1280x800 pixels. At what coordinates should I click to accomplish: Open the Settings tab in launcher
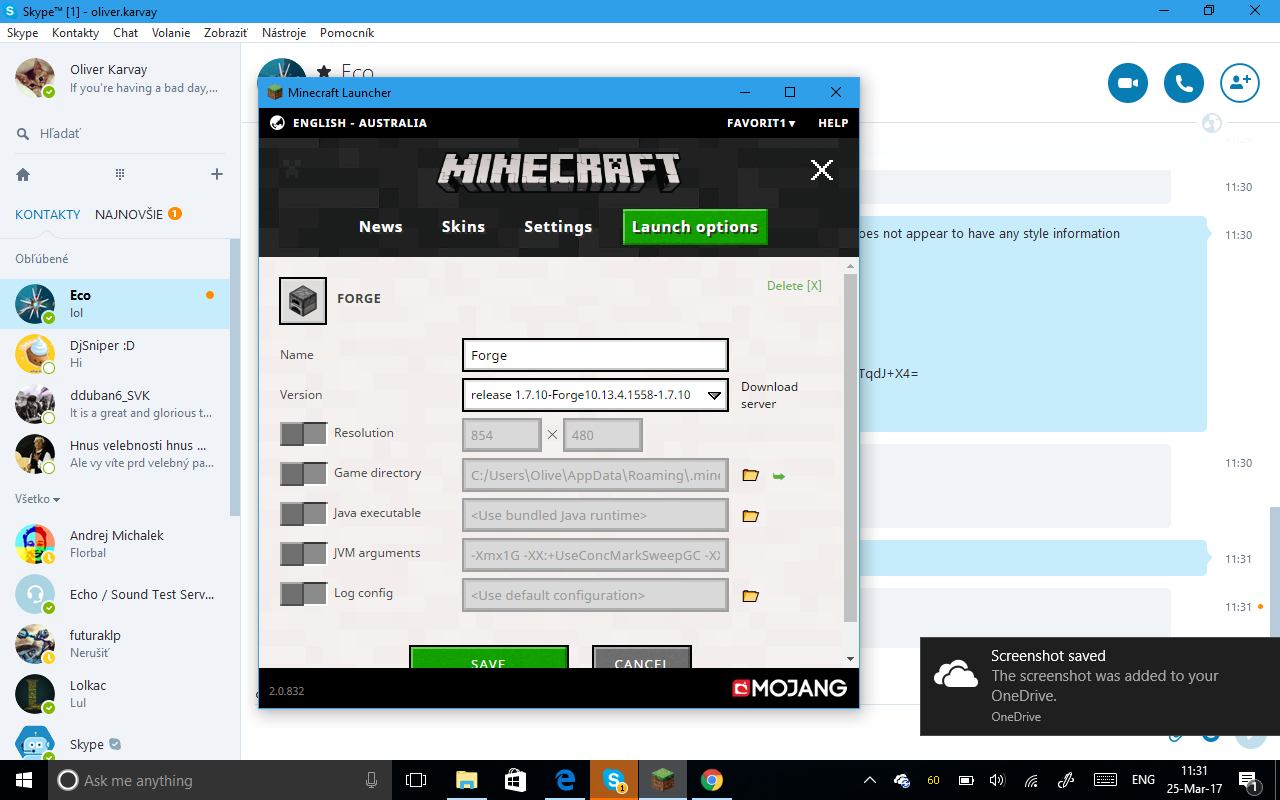click(558, 227)
